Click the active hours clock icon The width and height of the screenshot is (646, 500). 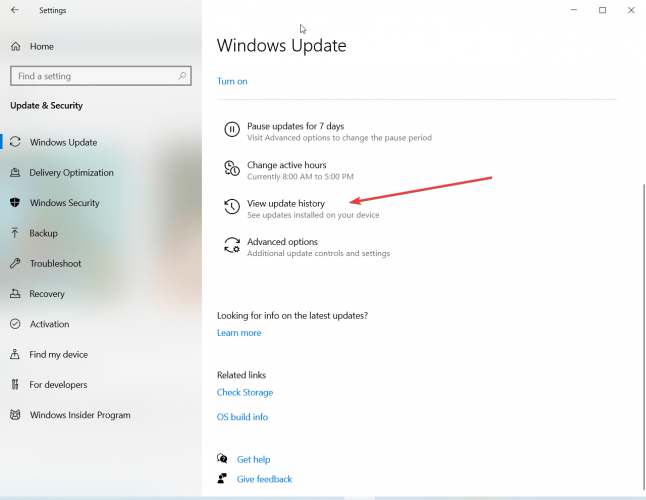(x=232, y=168)
